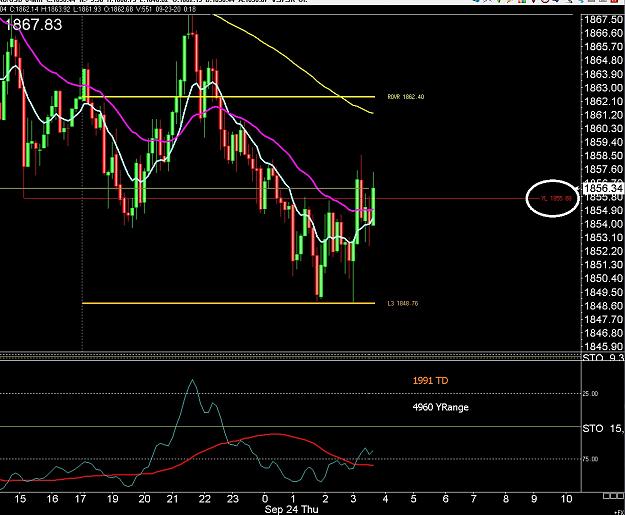625x515 pixels.
Task: Select the current price tag 1856.34
Action: coord(603,188)
